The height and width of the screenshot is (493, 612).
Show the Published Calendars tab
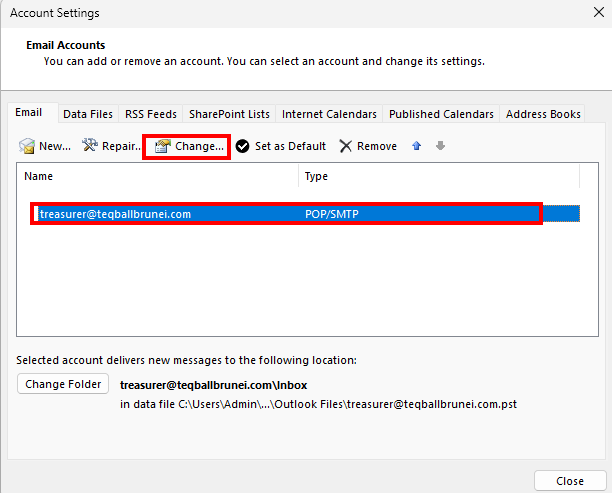(441, 114)
